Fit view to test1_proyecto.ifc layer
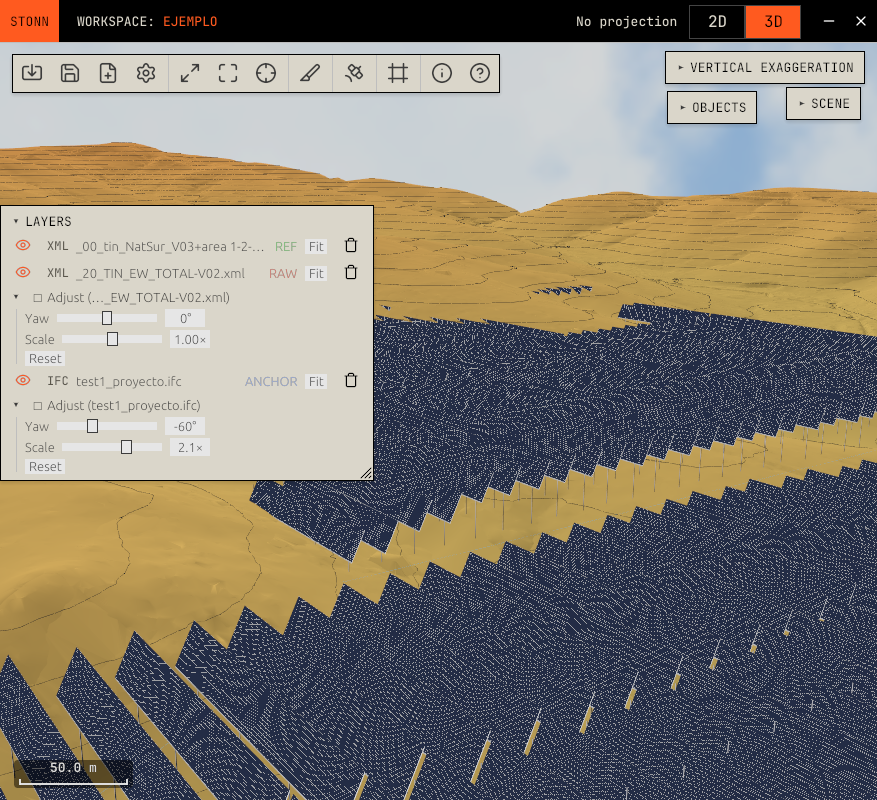Viewport: 877px width, 800px height. (316, 382)
